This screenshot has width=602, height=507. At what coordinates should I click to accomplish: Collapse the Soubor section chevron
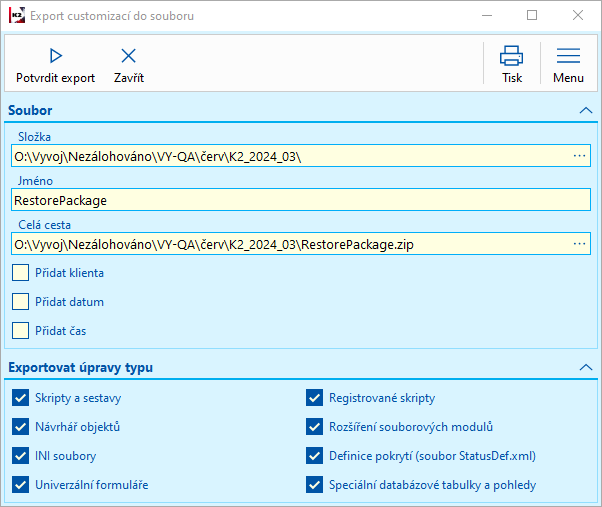click(585, 111)
